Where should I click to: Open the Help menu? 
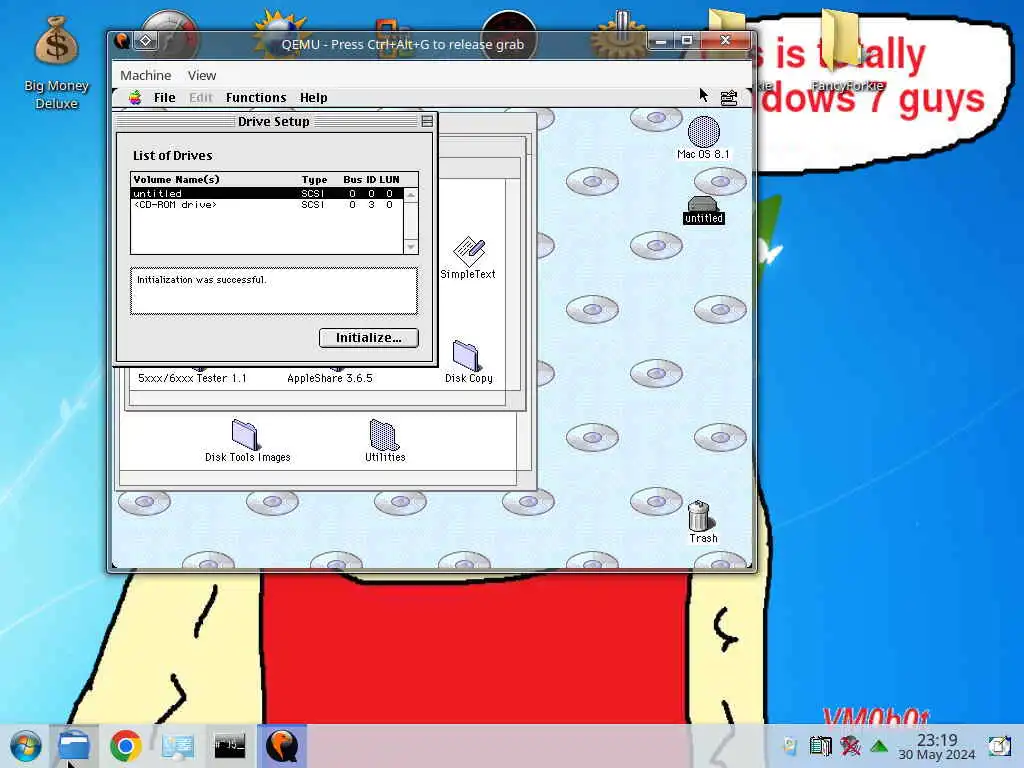pyautogui.click(x=313, y=98)
